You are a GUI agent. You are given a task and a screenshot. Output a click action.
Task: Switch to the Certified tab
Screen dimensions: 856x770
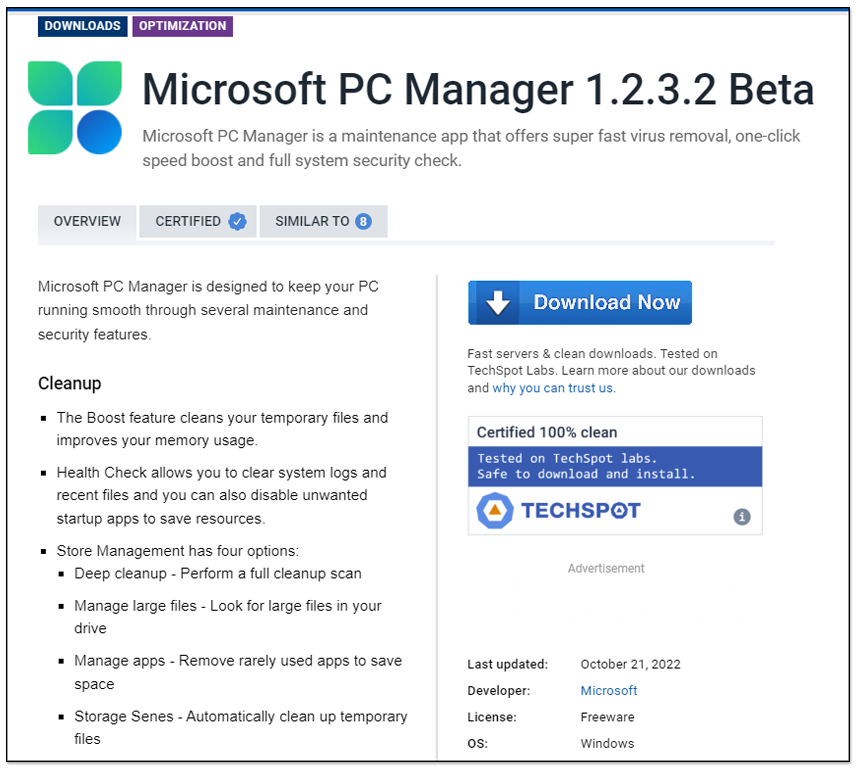click(x=189, y=221)
